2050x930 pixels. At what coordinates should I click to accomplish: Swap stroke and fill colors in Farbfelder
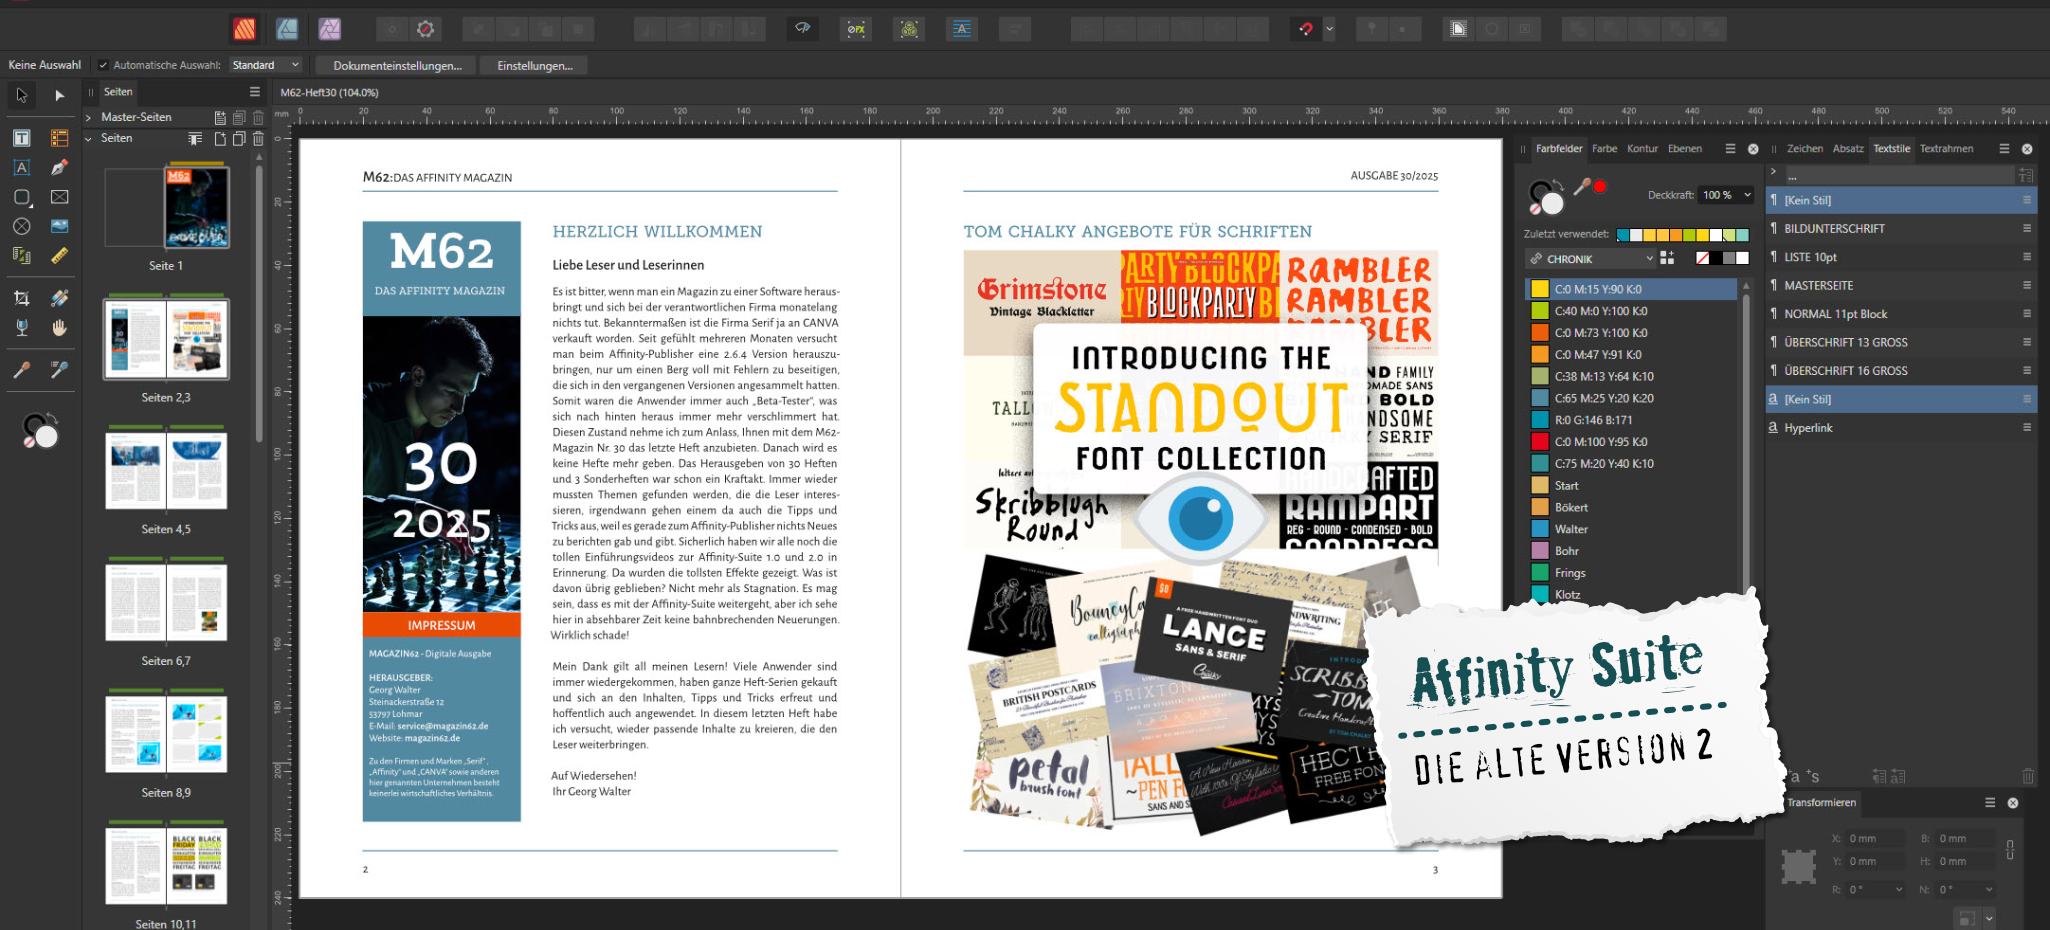[x=1558, y=185]
